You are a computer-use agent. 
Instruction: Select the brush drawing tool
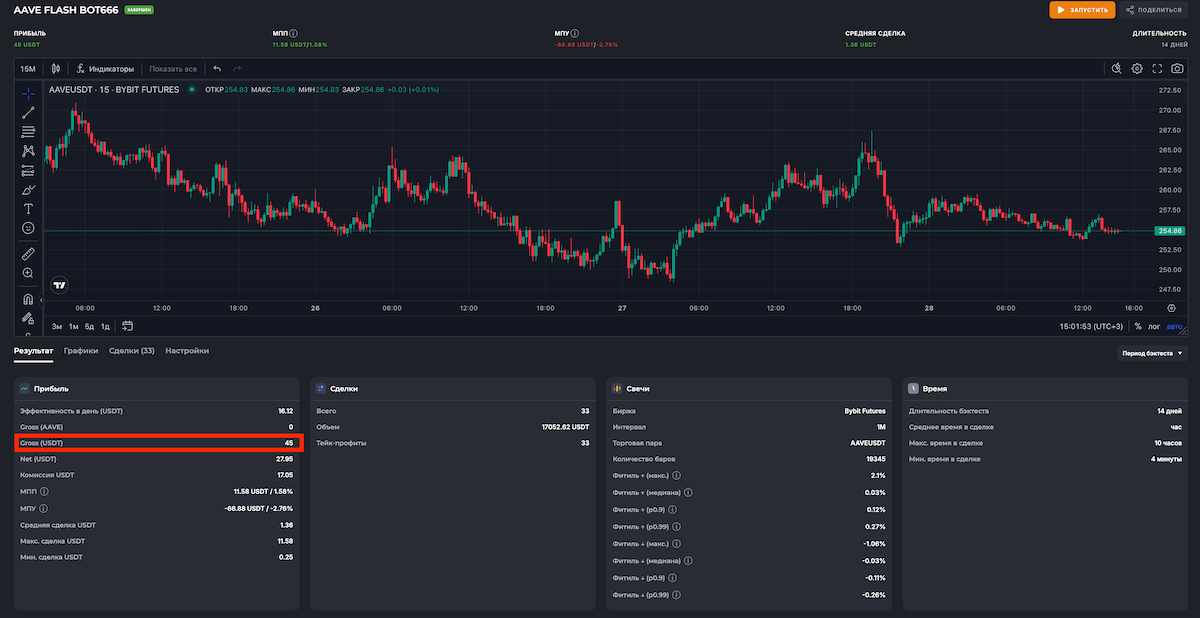pyautogui.click(x=28, y=190)
